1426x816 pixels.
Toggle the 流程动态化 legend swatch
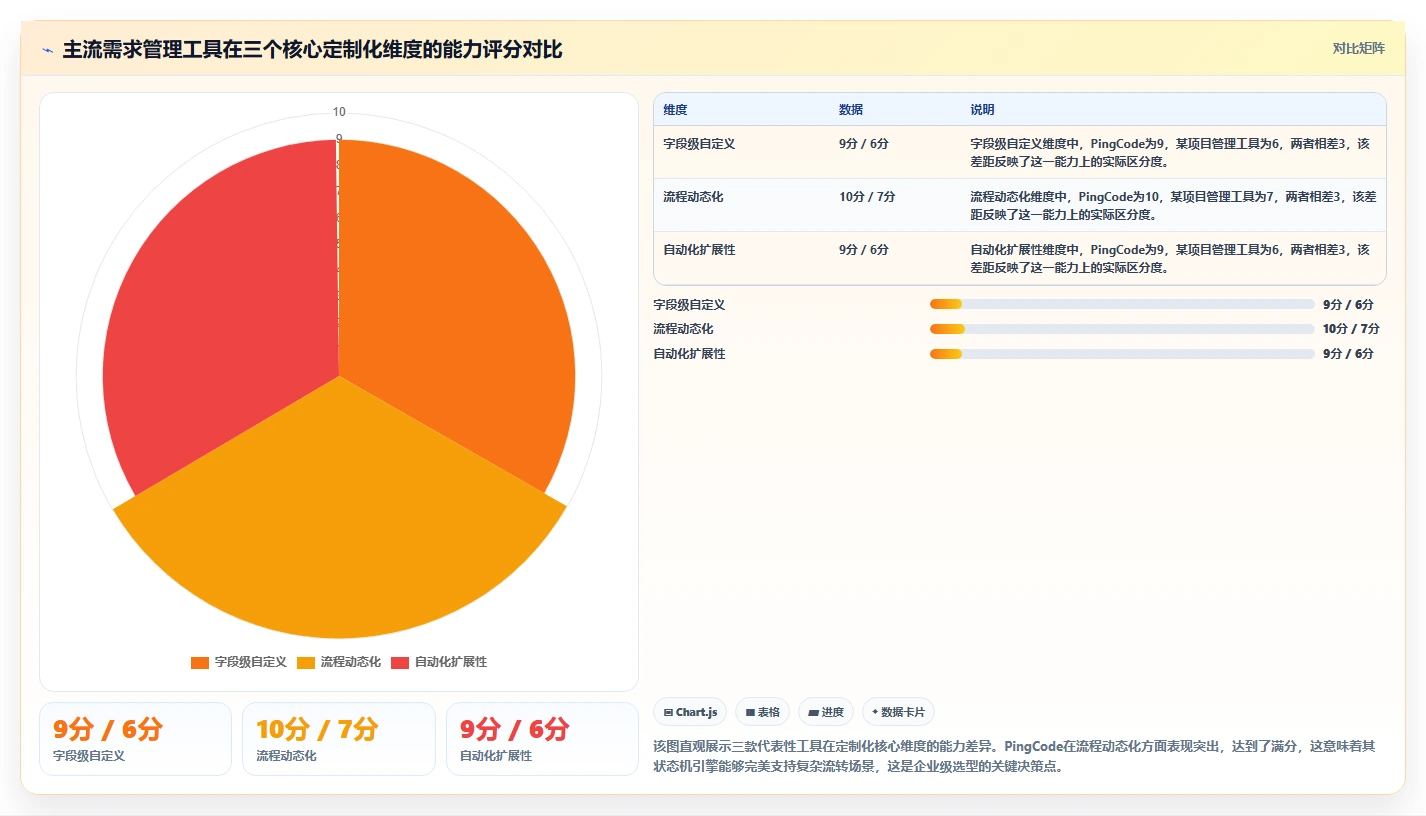coord(305,662)
